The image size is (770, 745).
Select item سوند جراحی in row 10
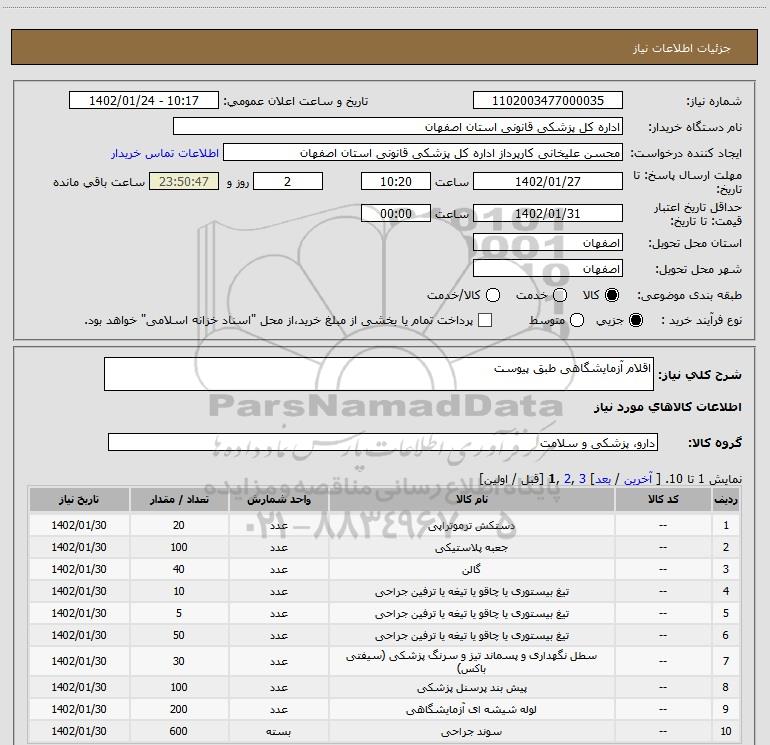[x=471, y=732]
